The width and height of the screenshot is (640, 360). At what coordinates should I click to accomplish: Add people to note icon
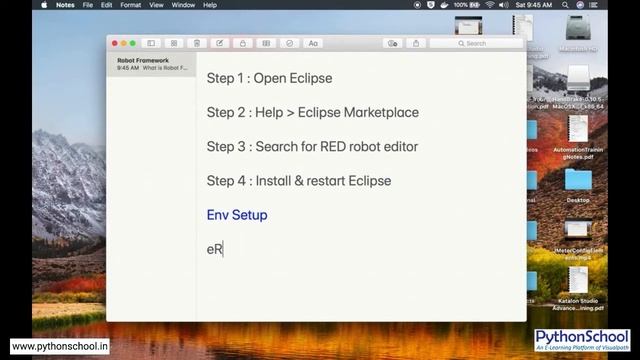(393, 43)
